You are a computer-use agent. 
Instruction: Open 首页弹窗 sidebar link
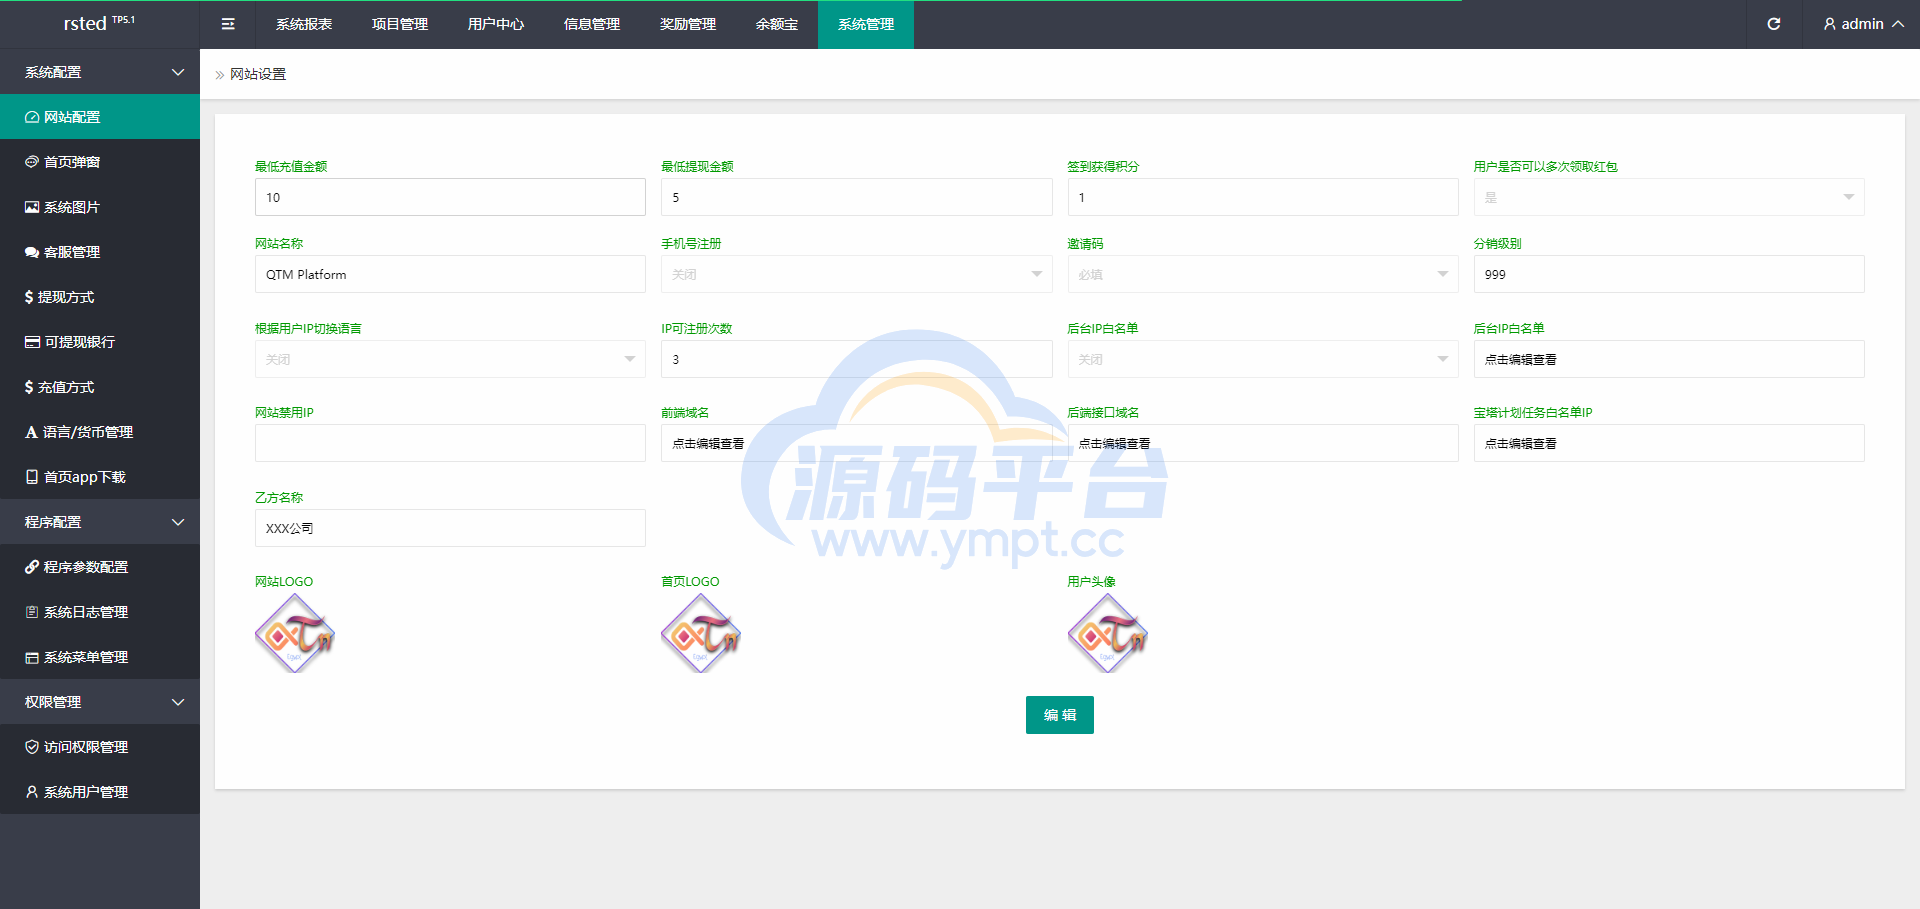pos(100,162)
